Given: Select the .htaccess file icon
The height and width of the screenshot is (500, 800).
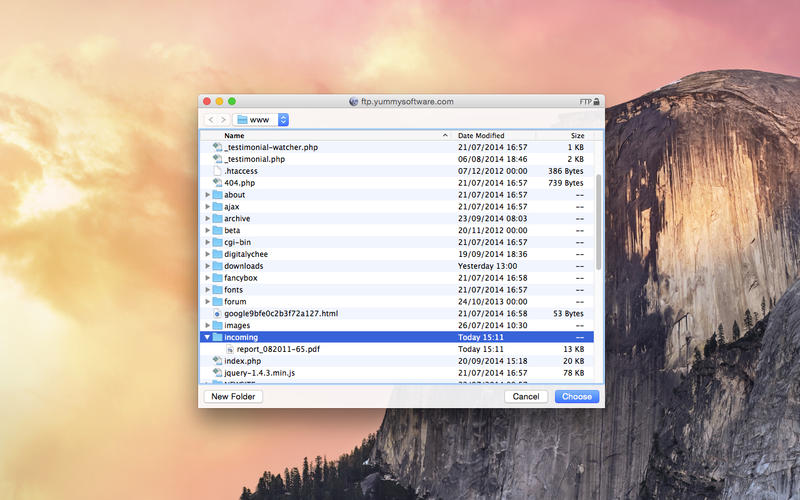Looking at the screenshot, I should click(x=217, y=171).
